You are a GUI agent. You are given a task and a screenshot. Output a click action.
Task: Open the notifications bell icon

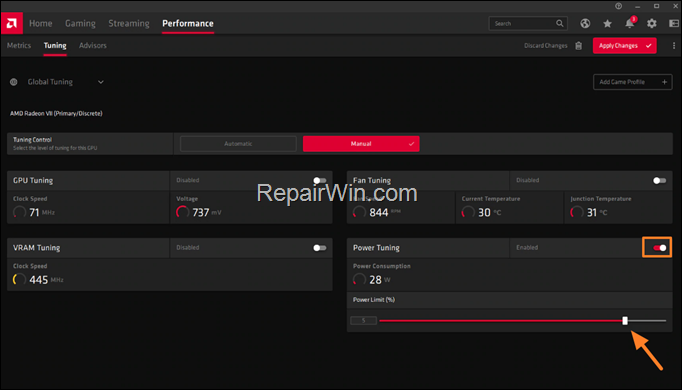click(x=629, y=23)
